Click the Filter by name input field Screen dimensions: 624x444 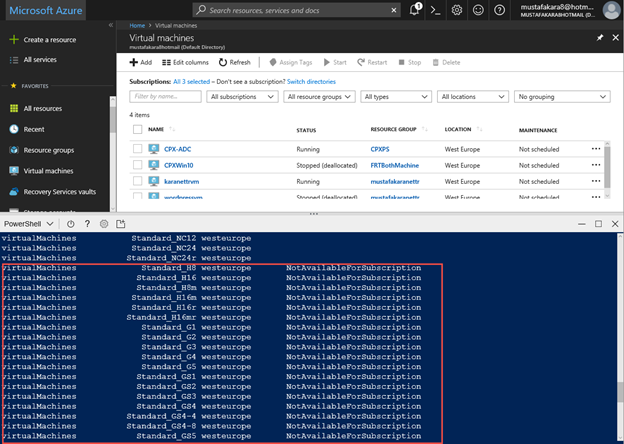pyautogui.click(x=165, y=97)
